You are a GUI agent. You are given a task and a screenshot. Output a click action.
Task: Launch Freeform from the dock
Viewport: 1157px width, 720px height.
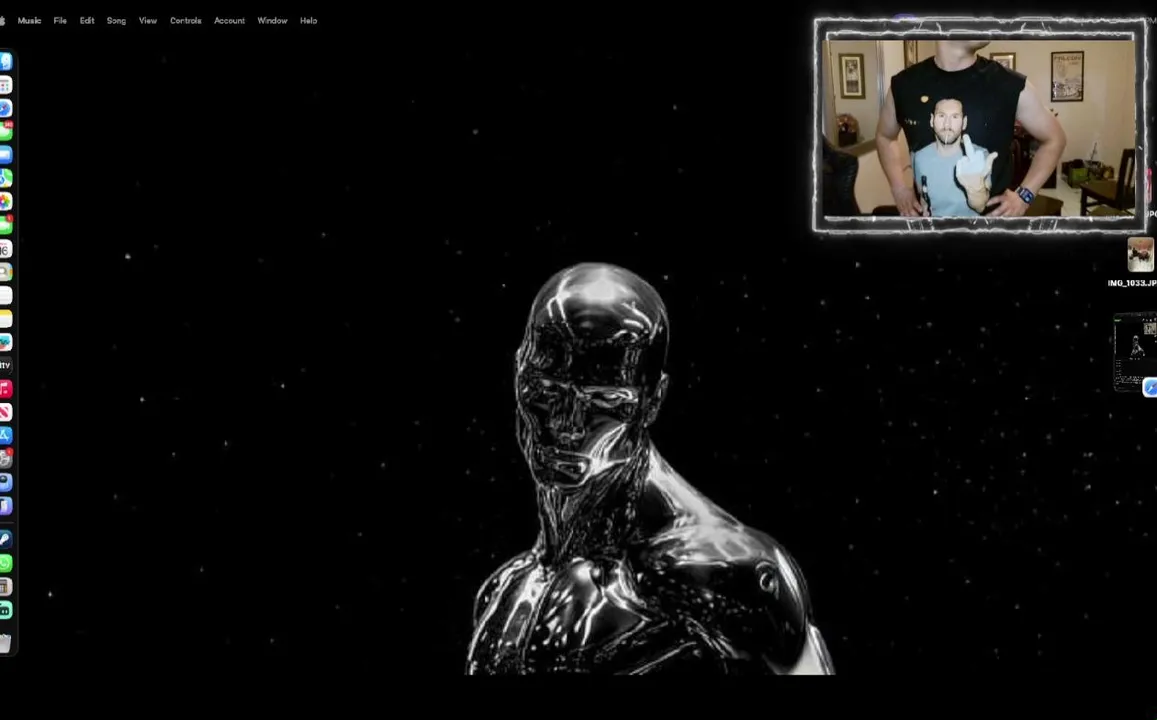5,342
